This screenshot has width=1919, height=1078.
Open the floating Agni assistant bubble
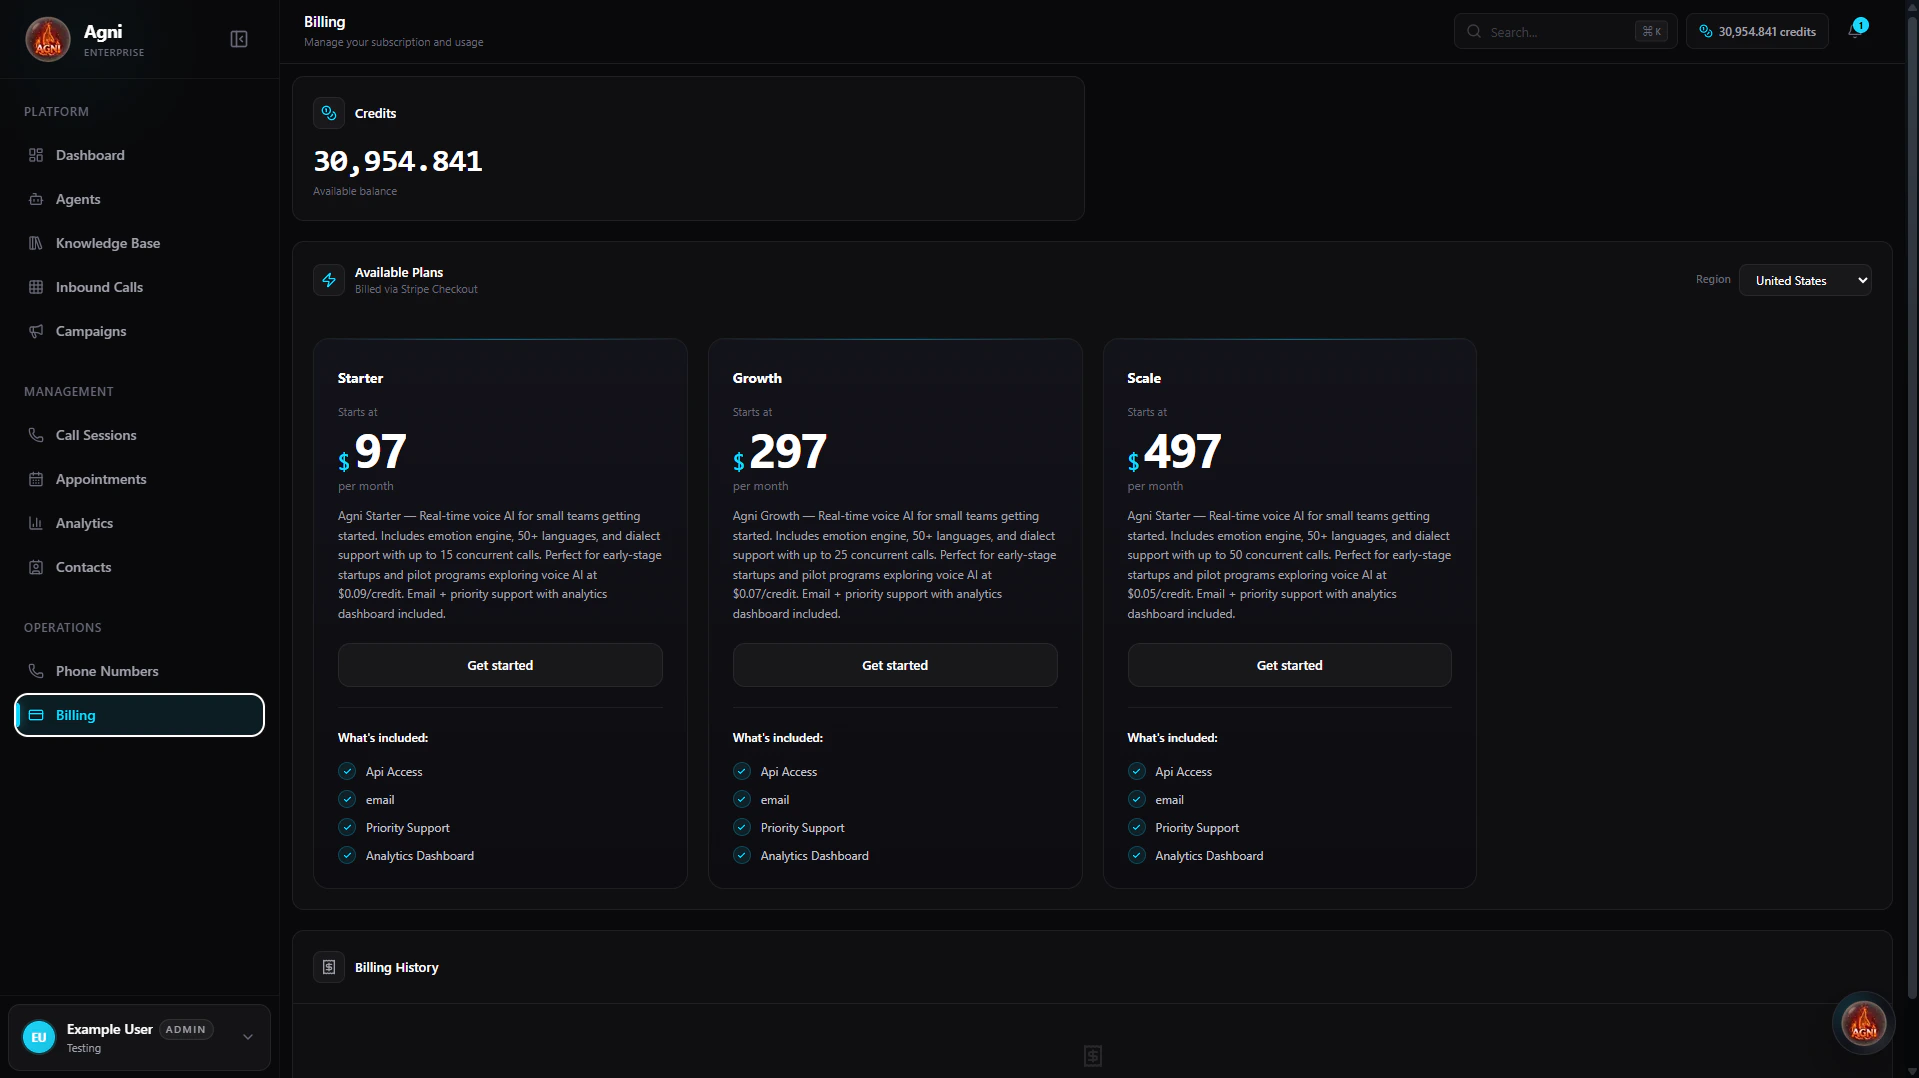(x=1863, y=1023)
